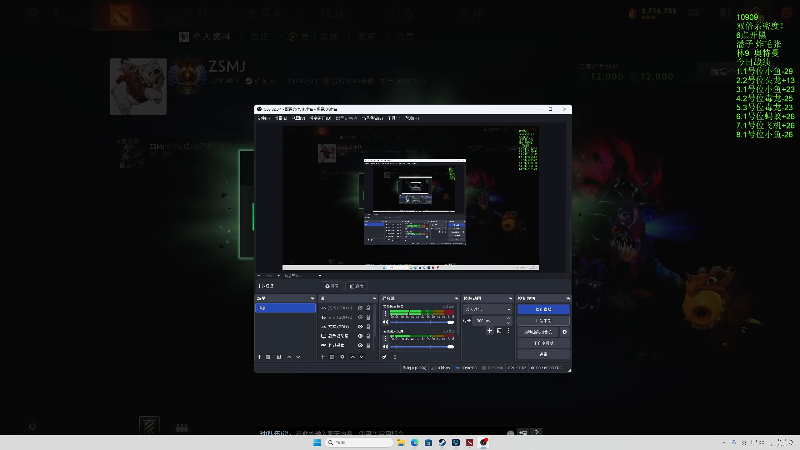Image resolution: width=800 pixels, height=450 pixels.
Task: Toggle visibility eye of third source row
Action: point(360,327)
